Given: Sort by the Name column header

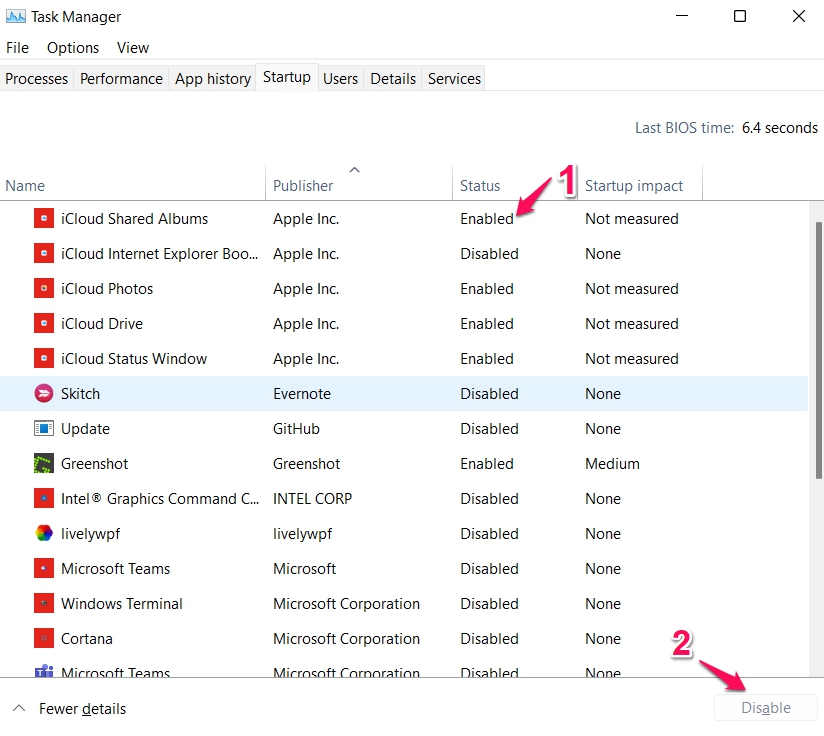Looking at the screenshot, I should [x=132, y=184].
